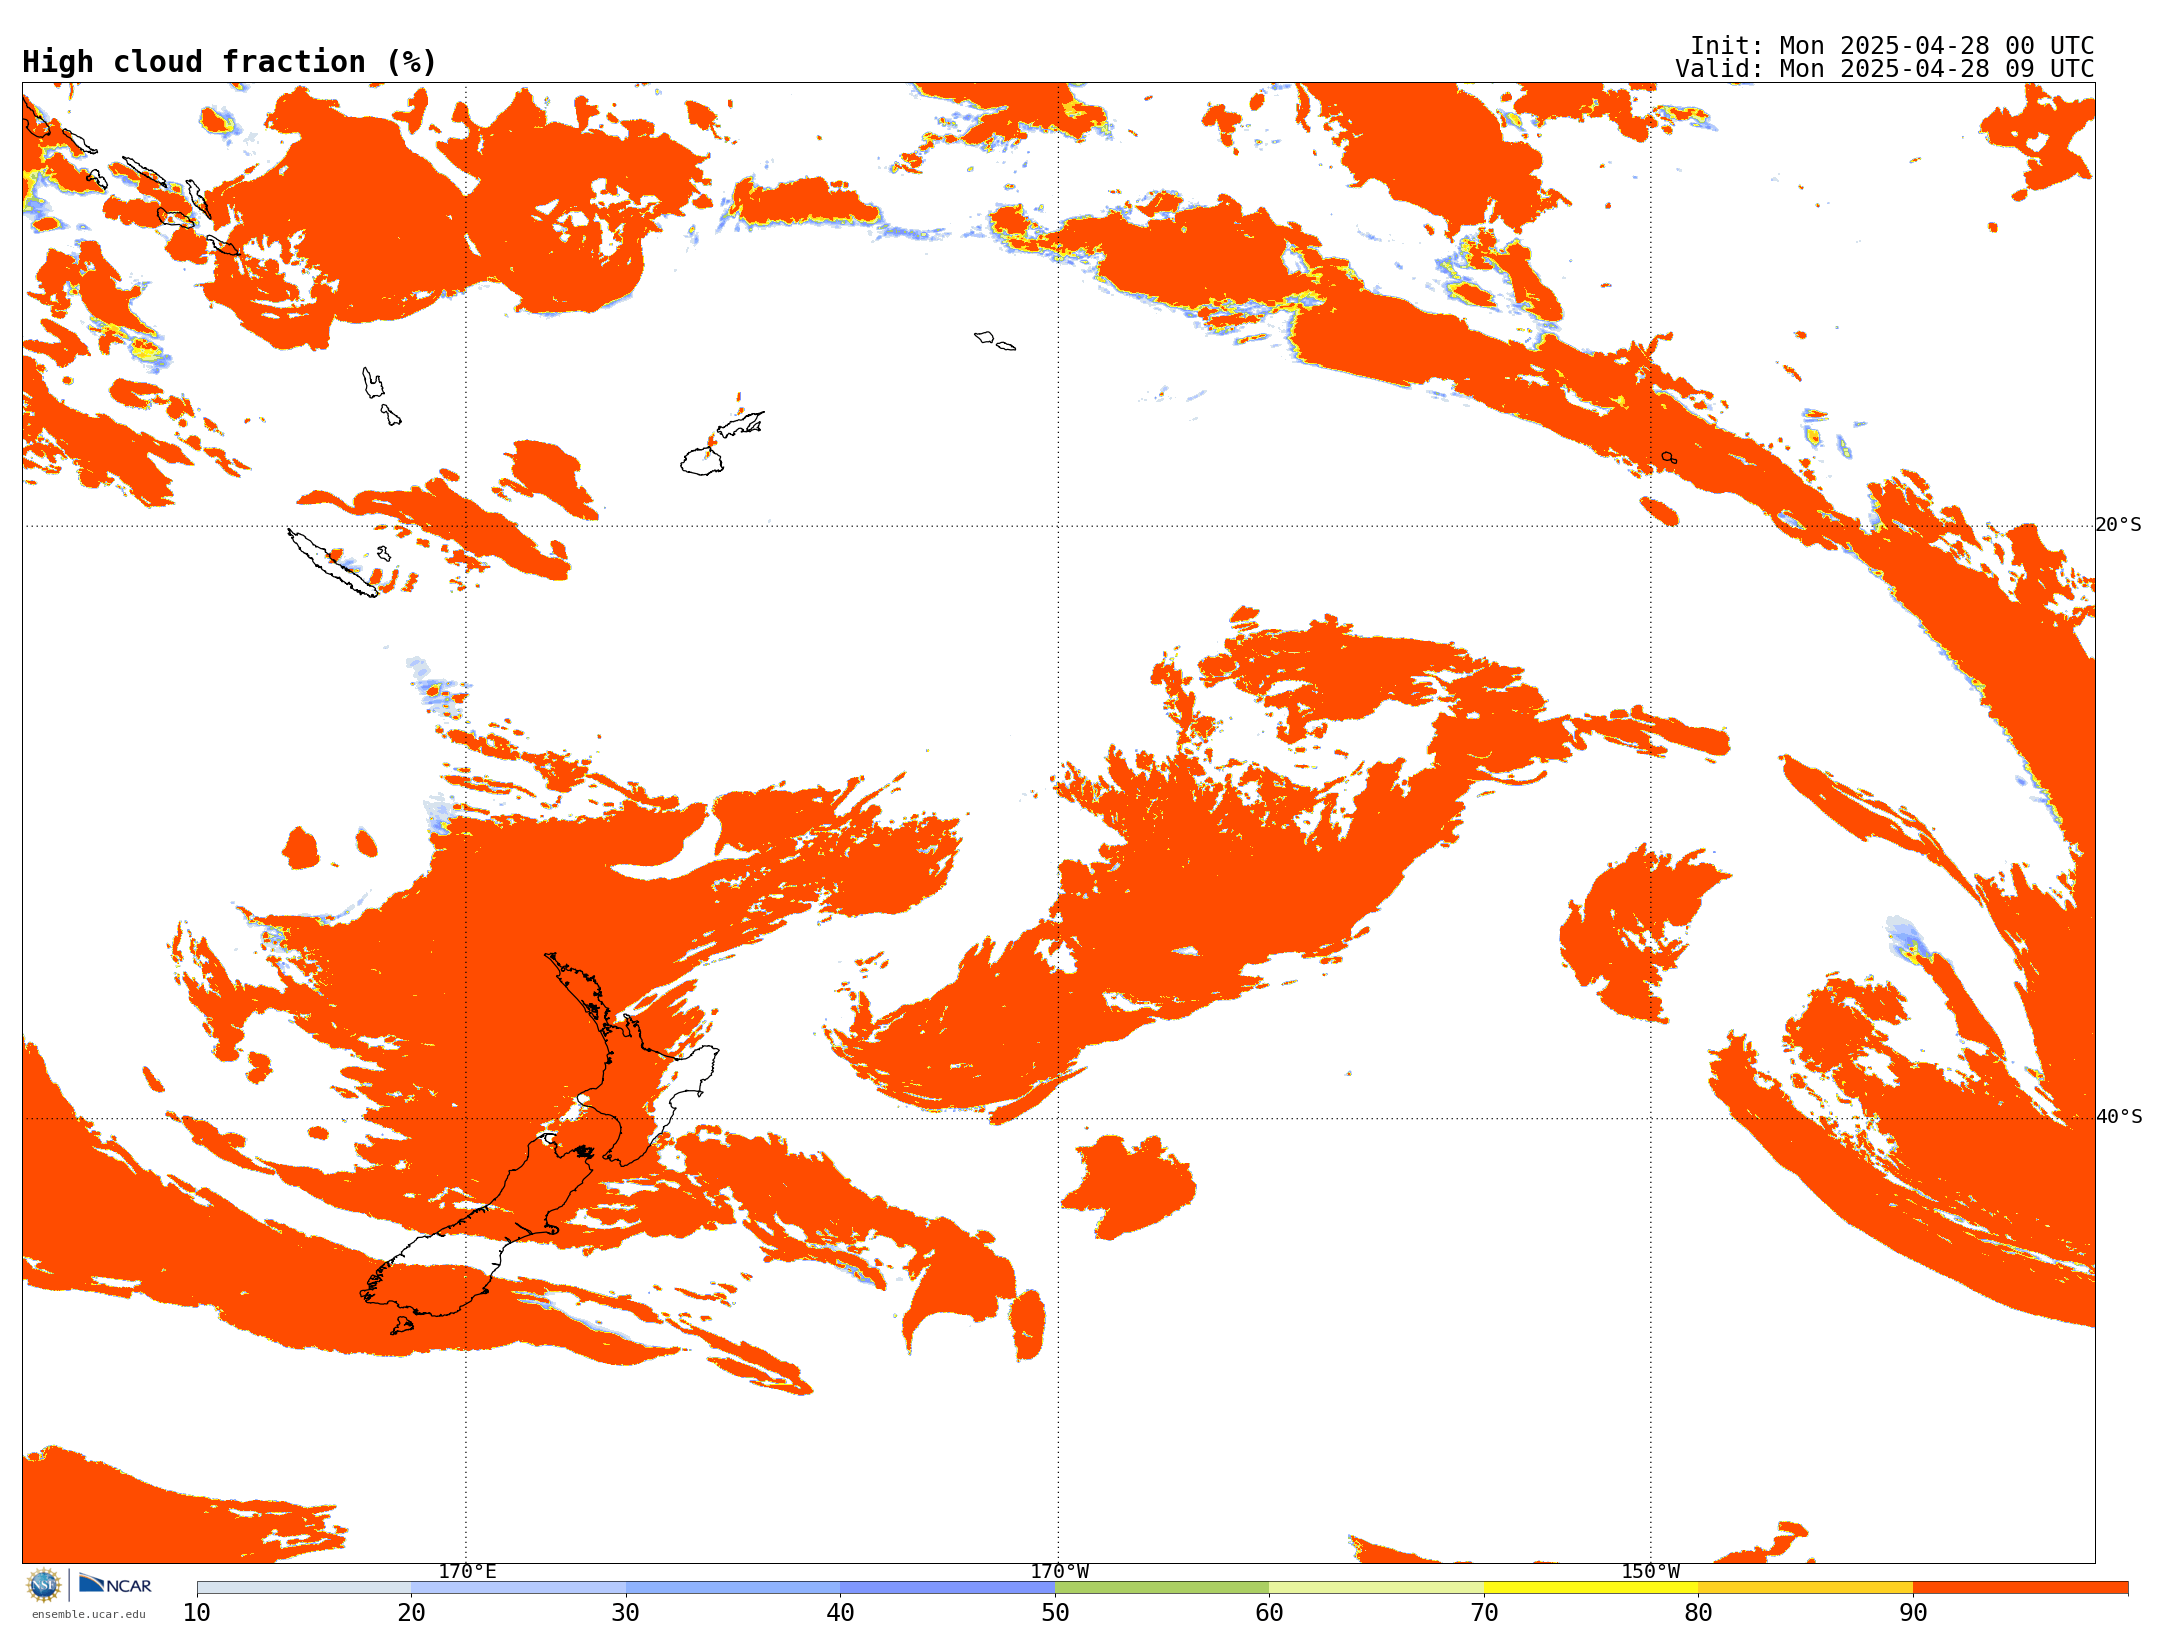
Task: Click the colorbar tick label 20
Action: point(411,1613)
